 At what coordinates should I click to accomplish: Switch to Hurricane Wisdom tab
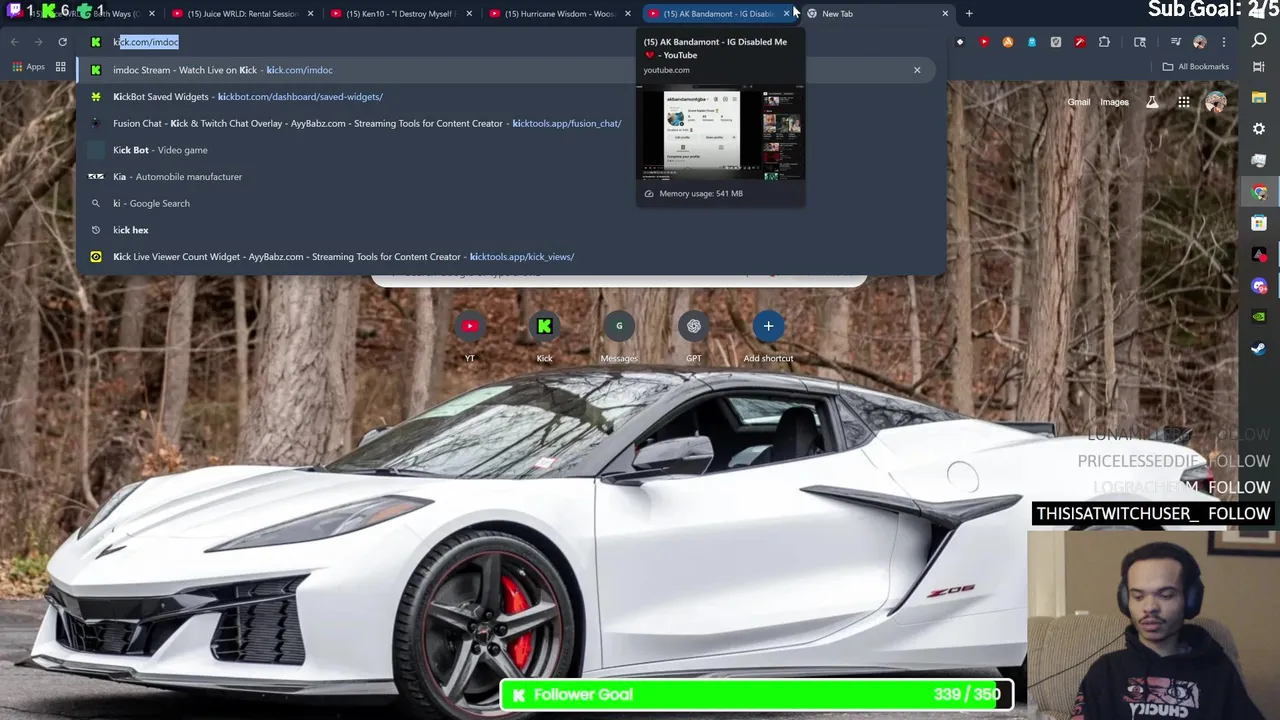tap(558, 14)
